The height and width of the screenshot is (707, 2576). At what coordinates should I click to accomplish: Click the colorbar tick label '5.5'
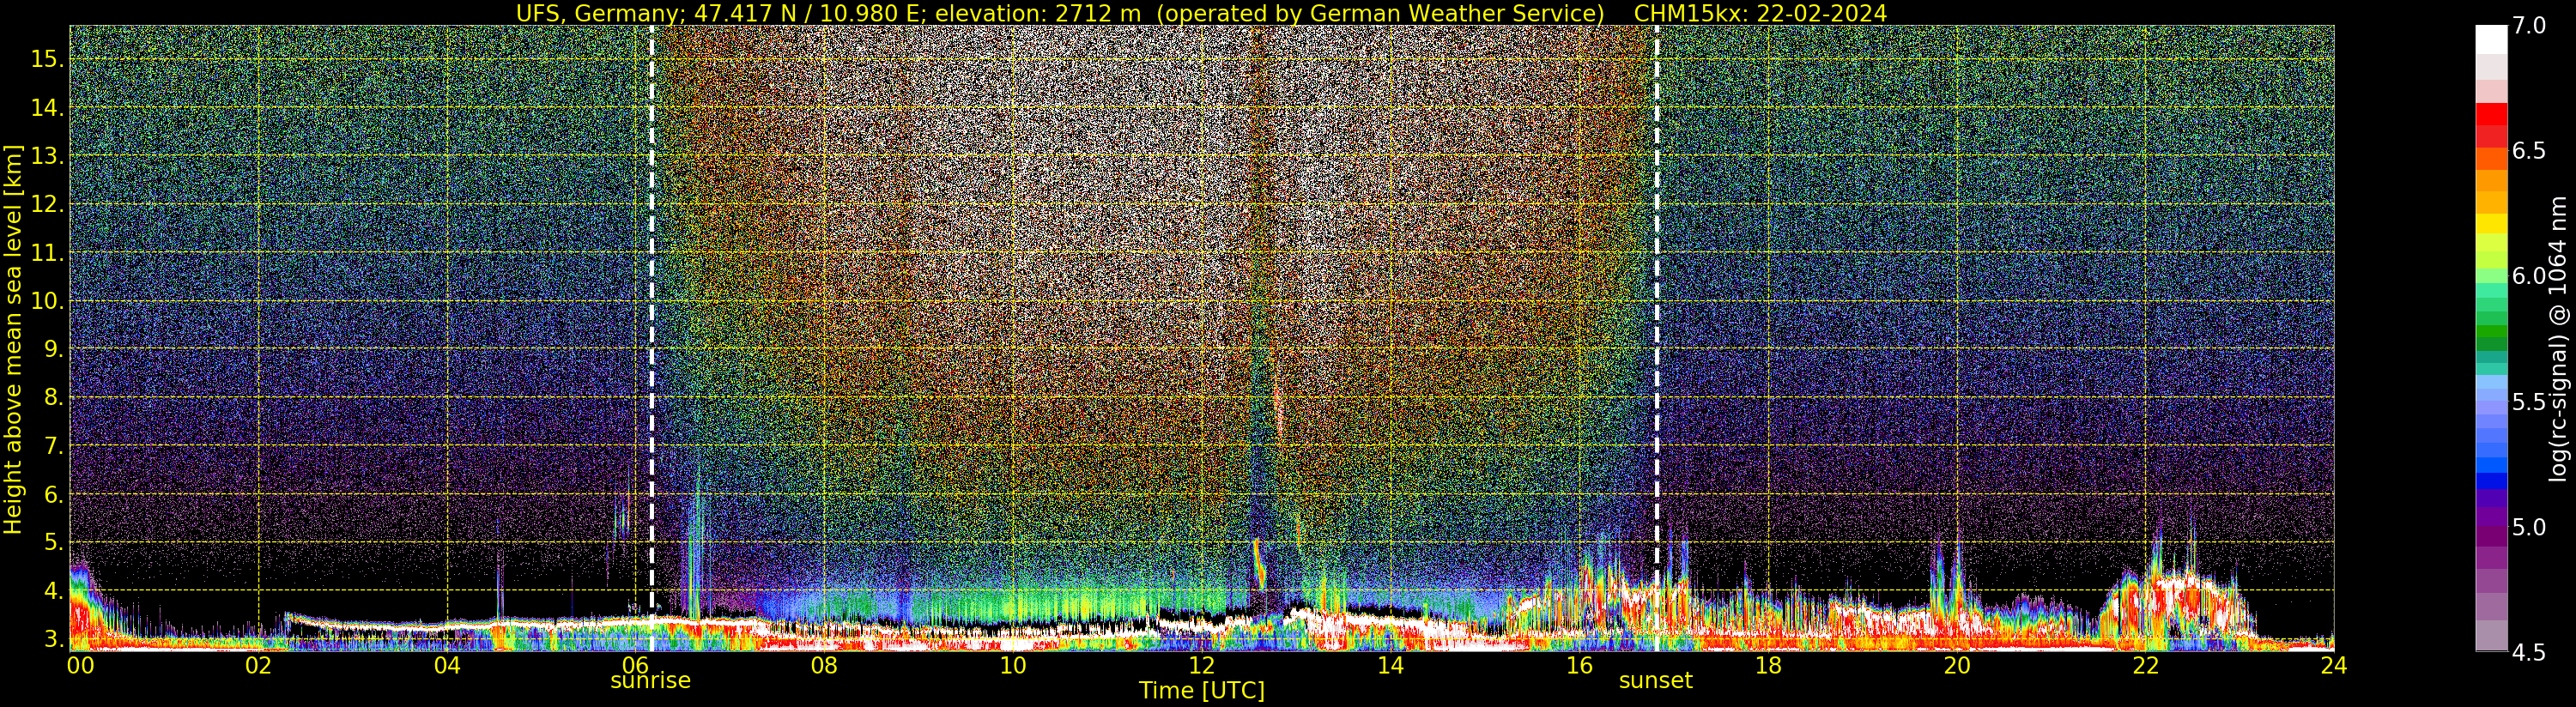(2529, 402)
